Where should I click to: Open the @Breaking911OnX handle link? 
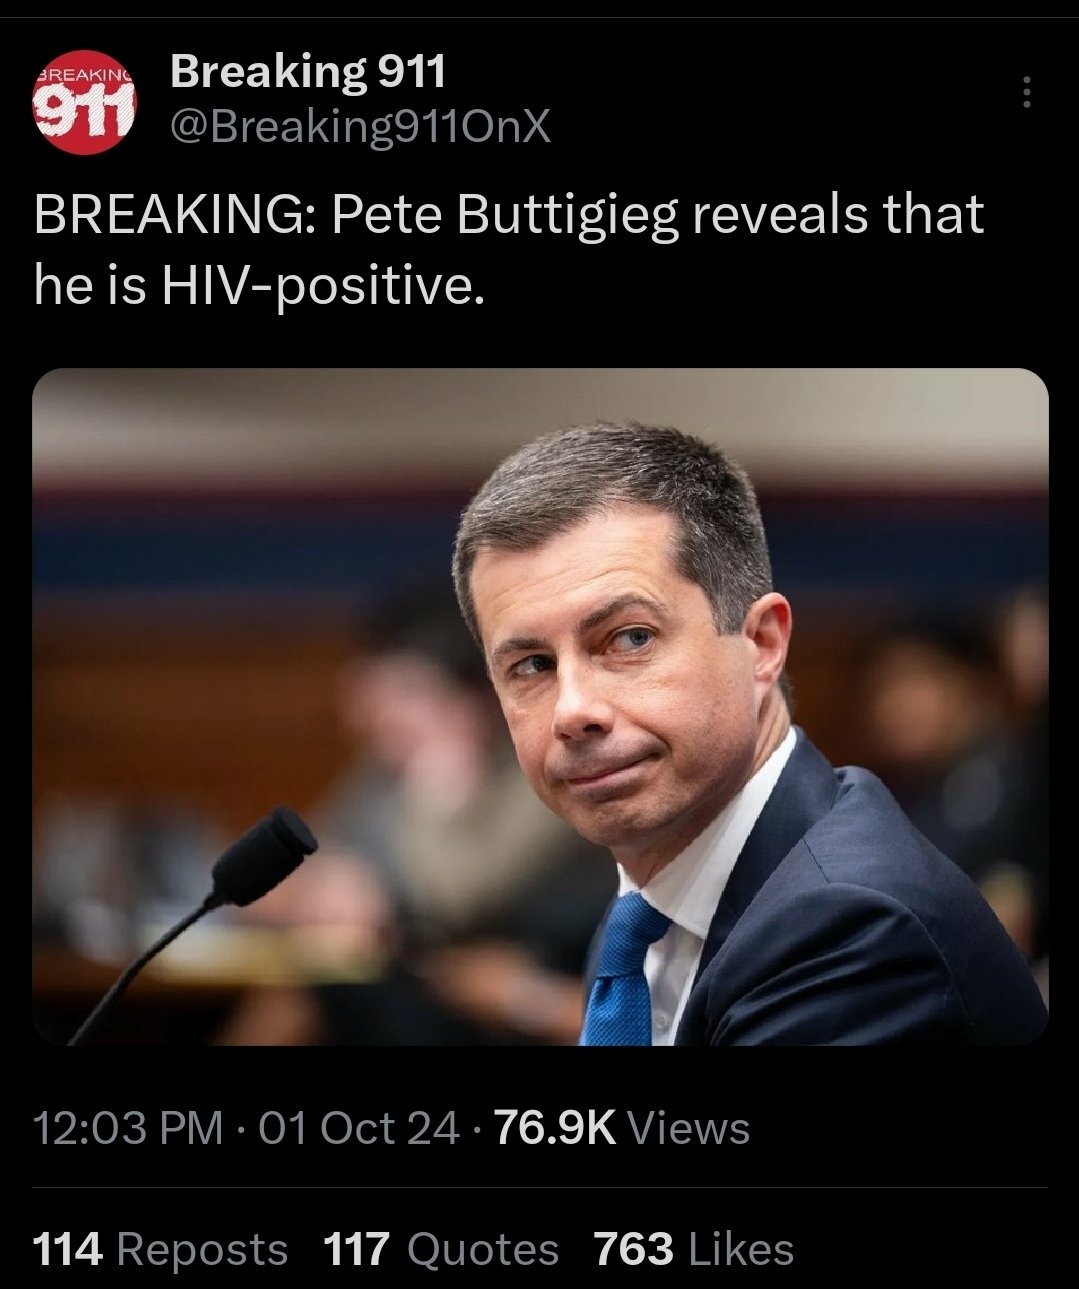pos(361,127)
